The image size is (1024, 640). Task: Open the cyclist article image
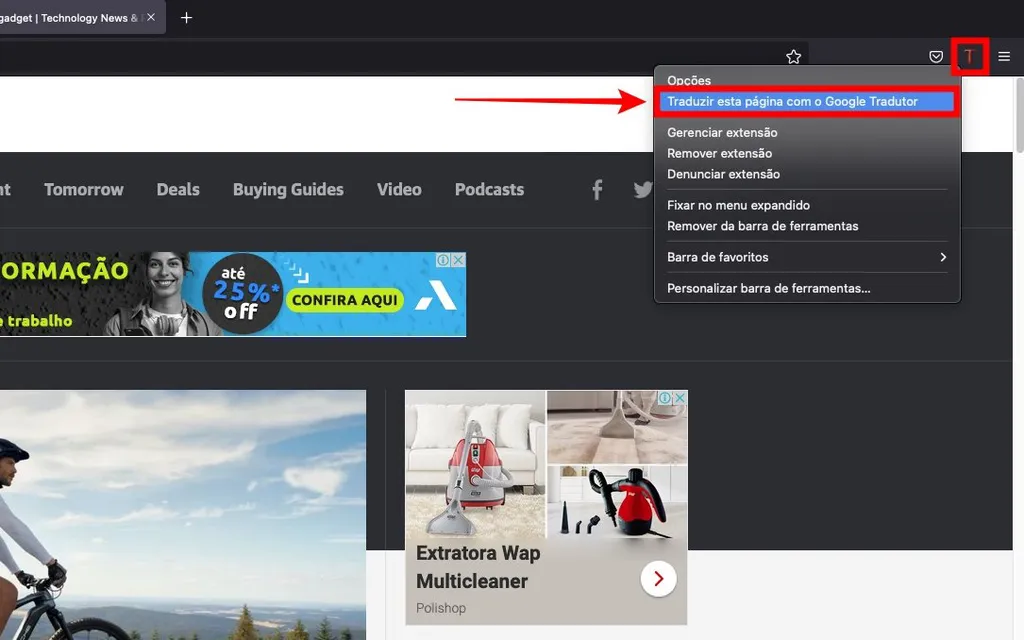click(183, 515)
